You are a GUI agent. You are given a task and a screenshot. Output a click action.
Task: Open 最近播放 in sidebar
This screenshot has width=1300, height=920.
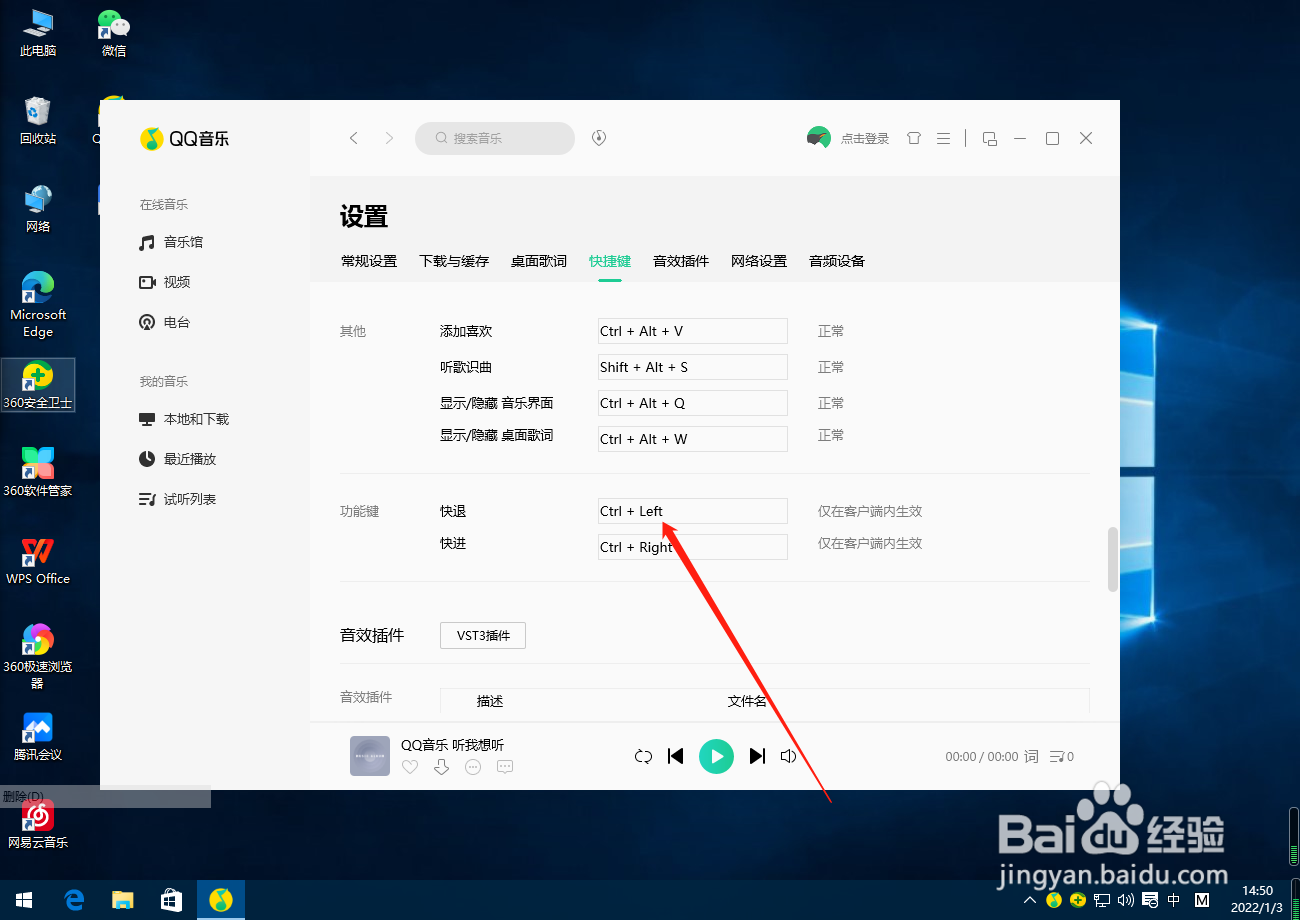[x=177, y=459]
